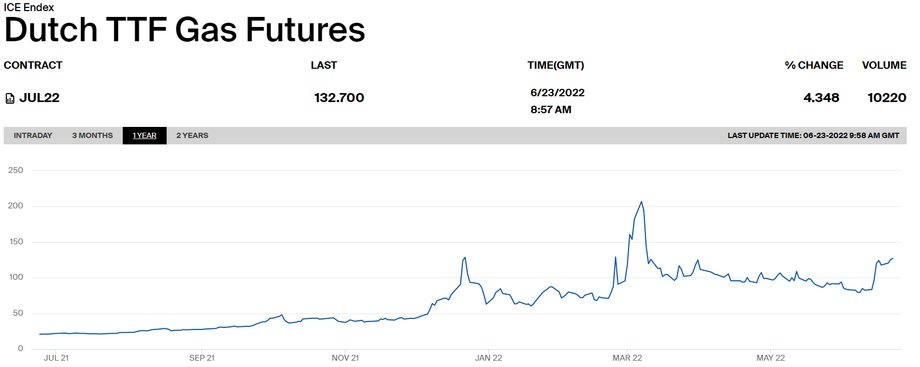Click the MAR 22 axis label
The image size is (920, 367).
point(628,358)
